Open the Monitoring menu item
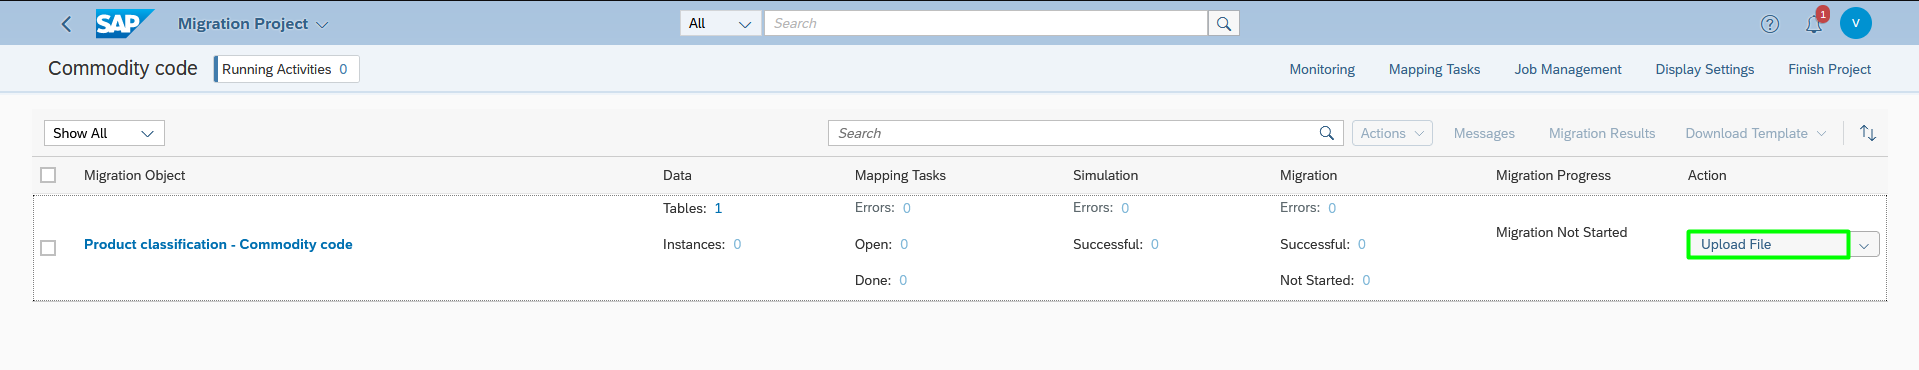The height and width of the screenshot is (370, 1919). tap(1322, 69)
